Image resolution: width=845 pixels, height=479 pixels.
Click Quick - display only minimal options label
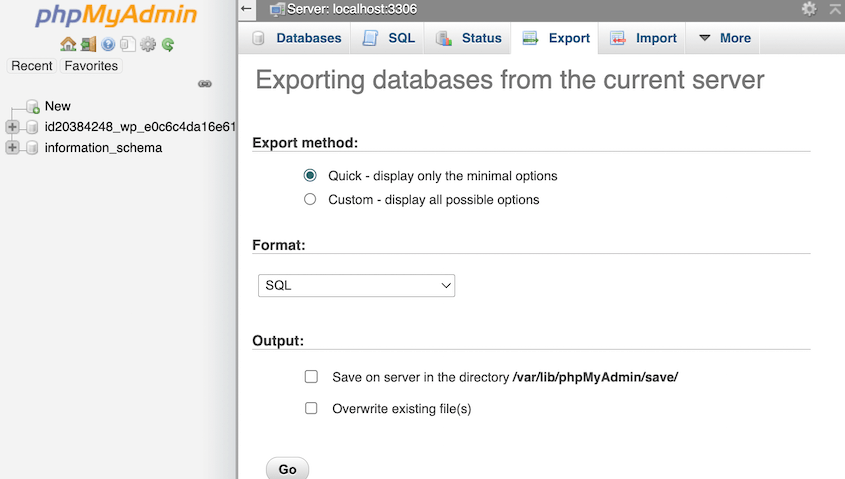[443, 176]
